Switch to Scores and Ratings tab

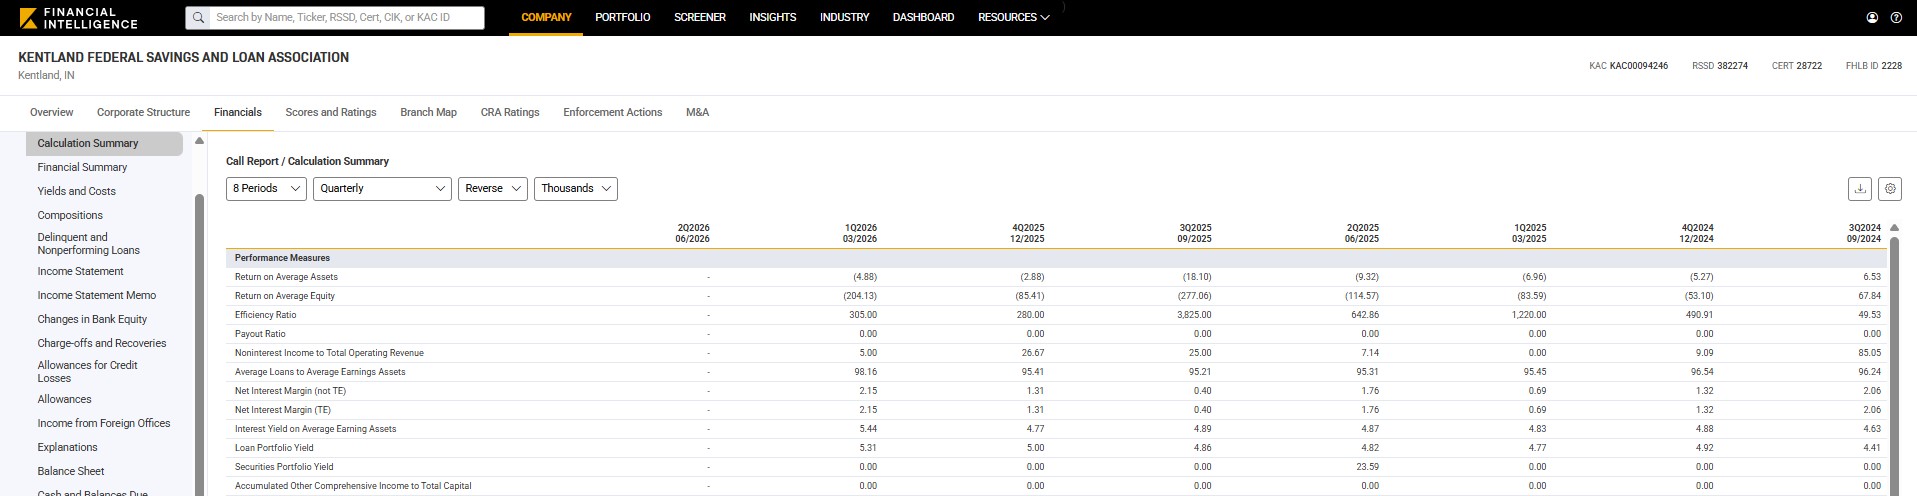point(331,112)
